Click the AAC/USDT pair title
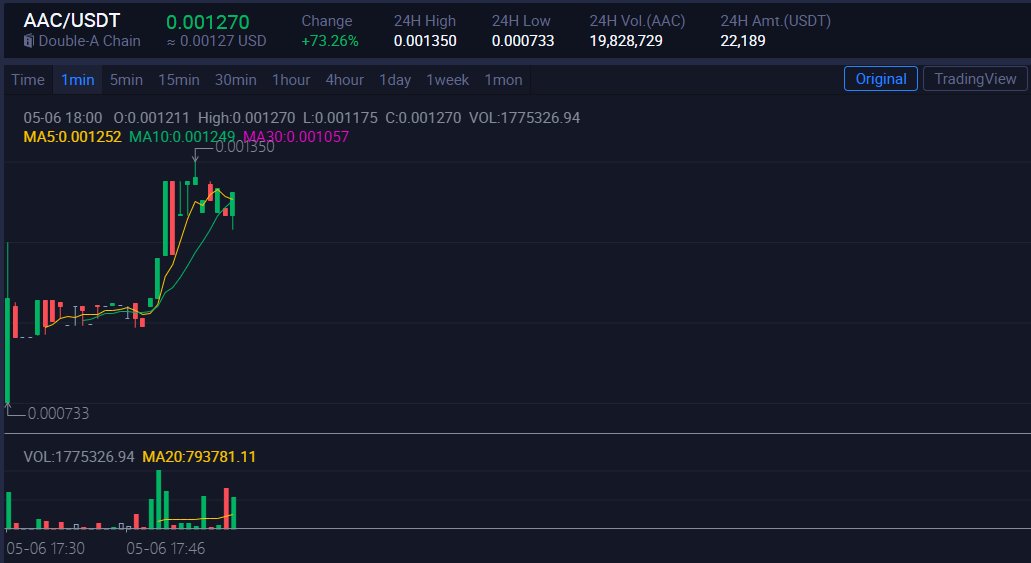 72,20
